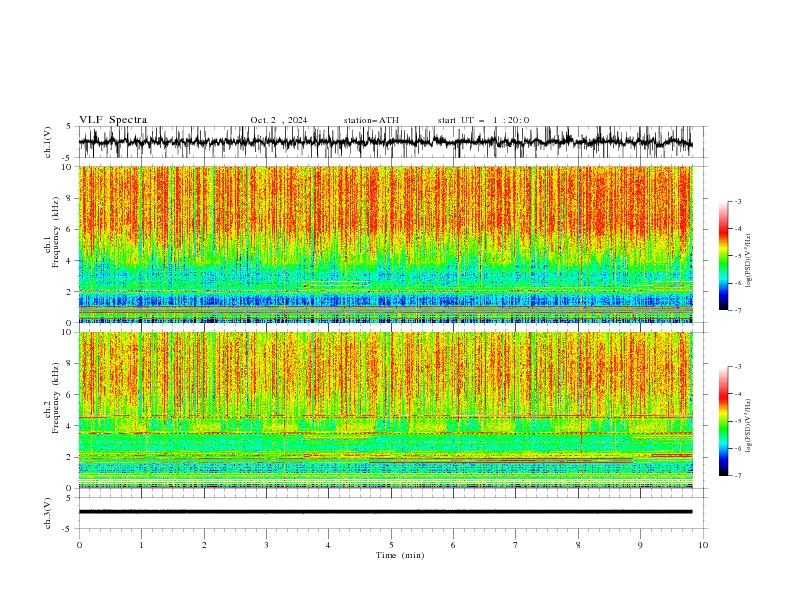The width and height of the screenshot is (792, 612).
Task: Click time-axis tick label "9"
Action: coord(640,545)
